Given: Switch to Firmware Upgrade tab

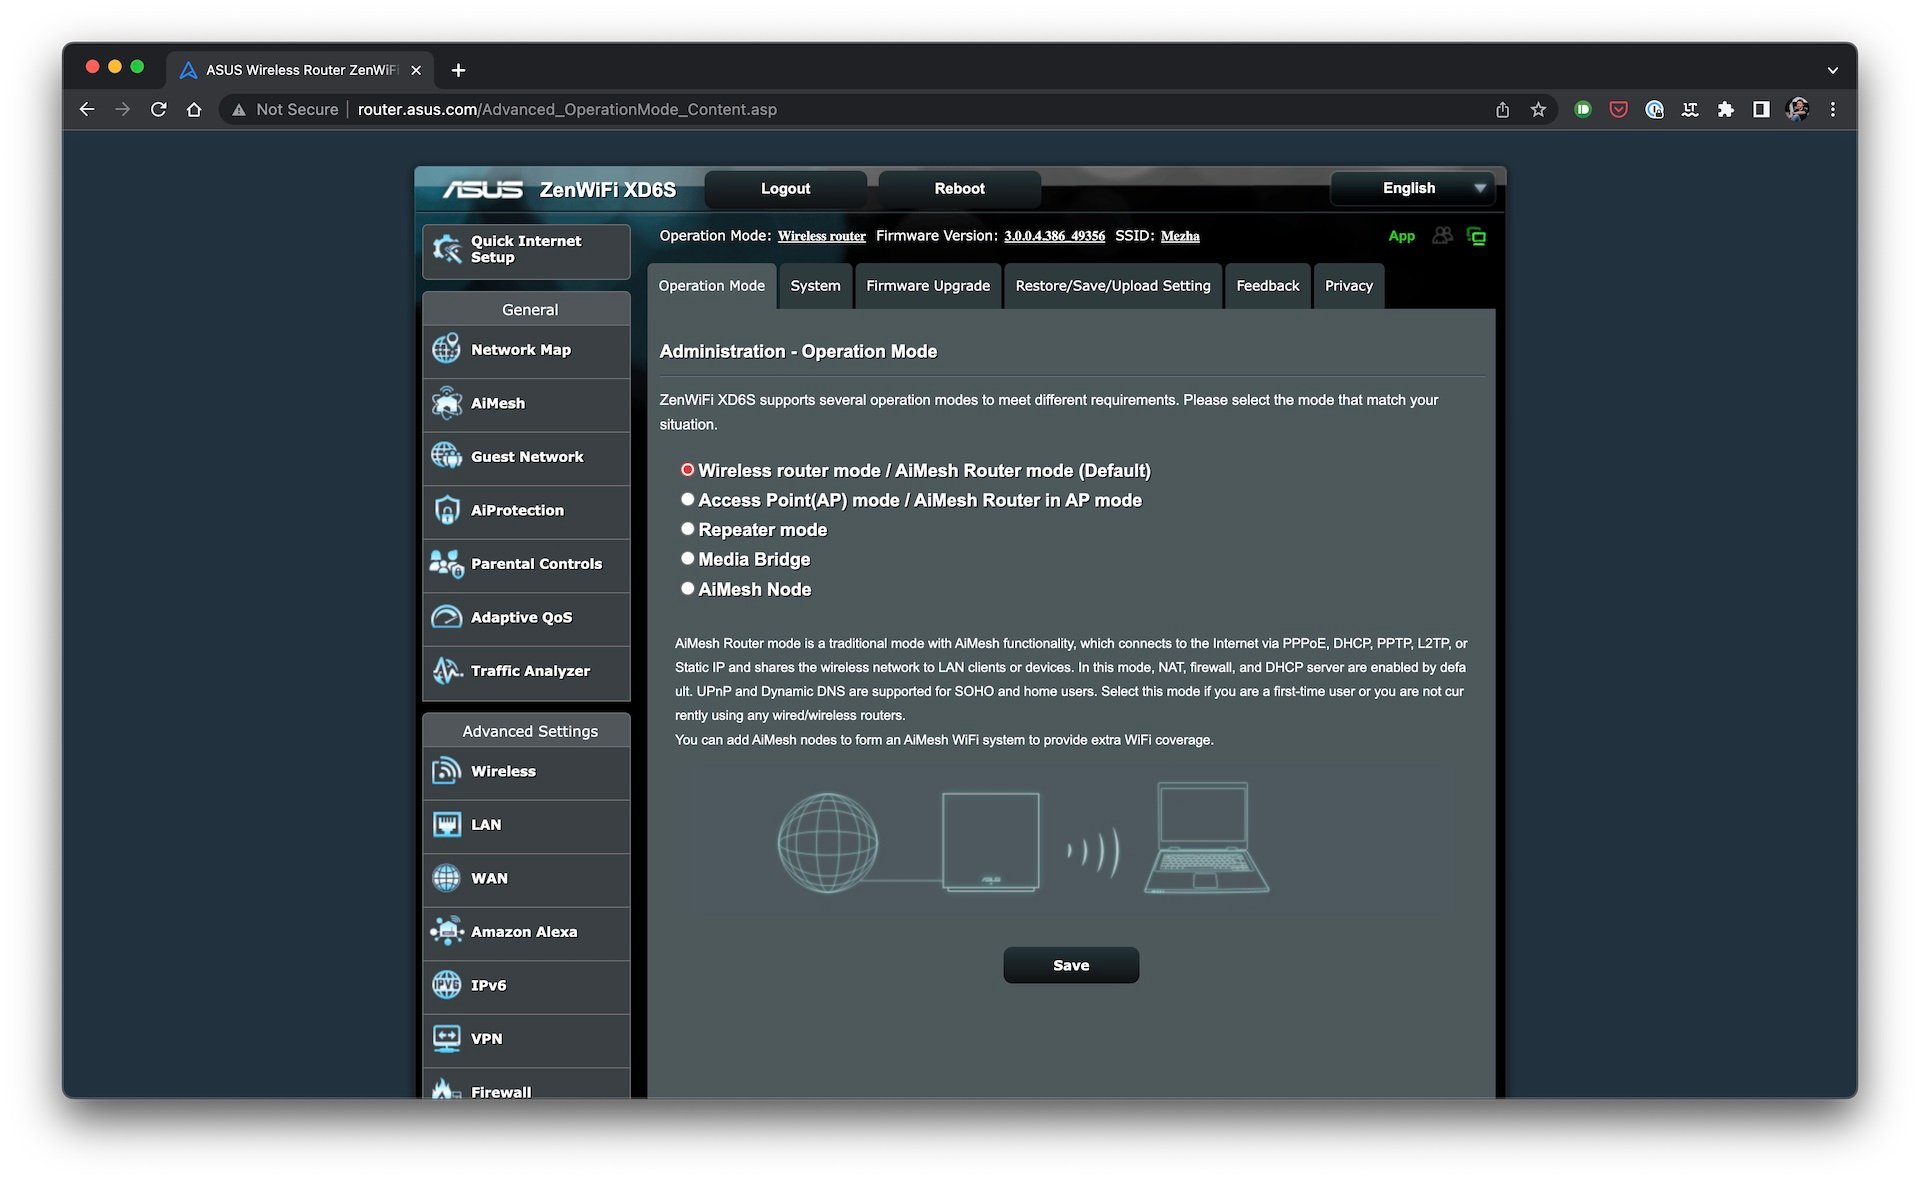Looking at the screenshot, I should [927, 285].
